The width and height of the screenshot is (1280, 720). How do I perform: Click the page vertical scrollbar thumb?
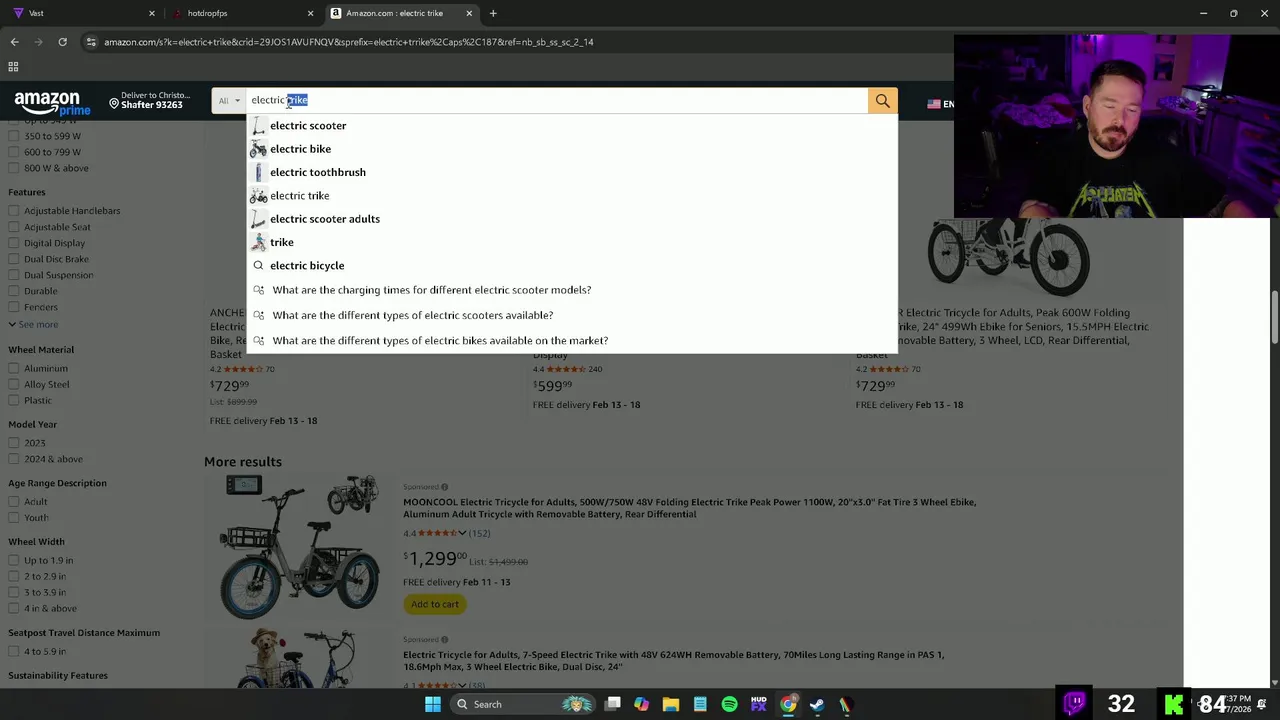click(1275, 318)
